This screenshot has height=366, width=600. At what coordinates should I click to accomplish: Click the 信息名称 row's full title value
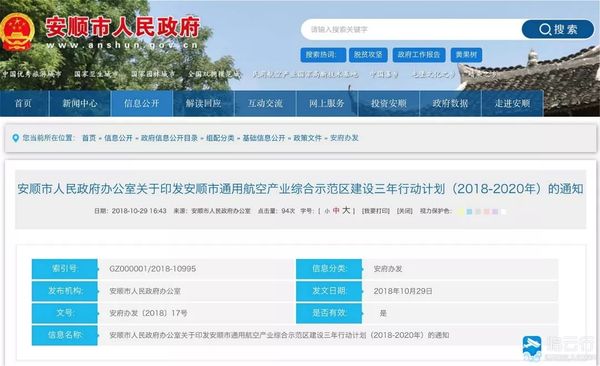click(x=279, y=335)
